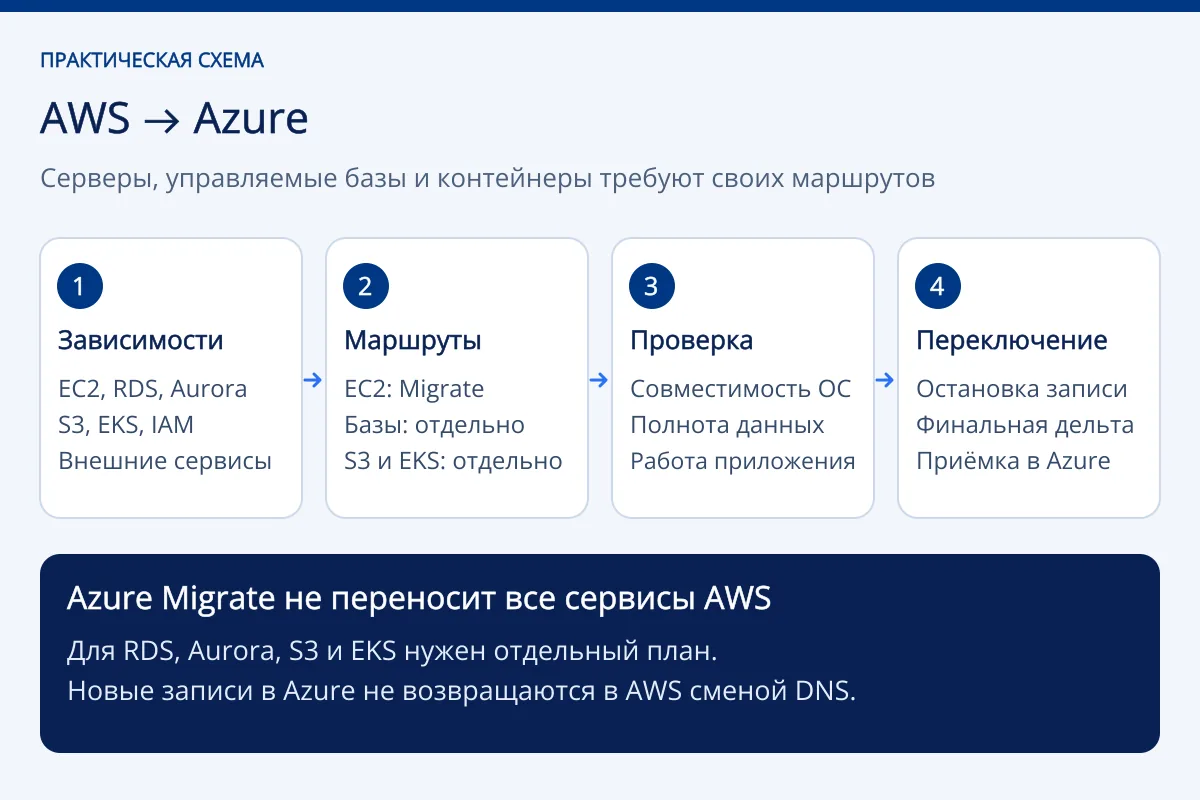This screenshot has height=800, width=1200.
Task: Click the Финальная дельта line
Action: pyautogui.click(x=1025, y=425)
